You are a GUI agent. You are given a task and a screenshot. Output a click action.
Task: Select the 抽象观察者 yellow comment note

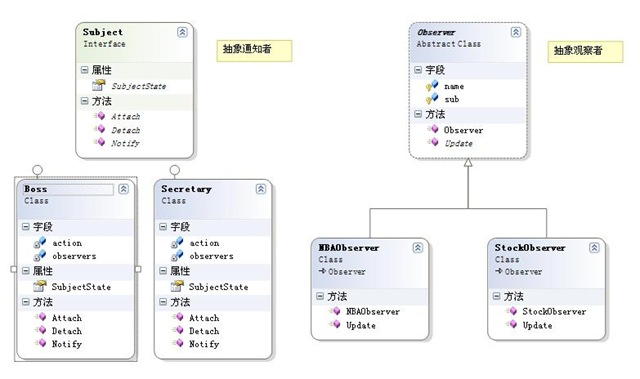pyautogui.click(x=585, y=52)
